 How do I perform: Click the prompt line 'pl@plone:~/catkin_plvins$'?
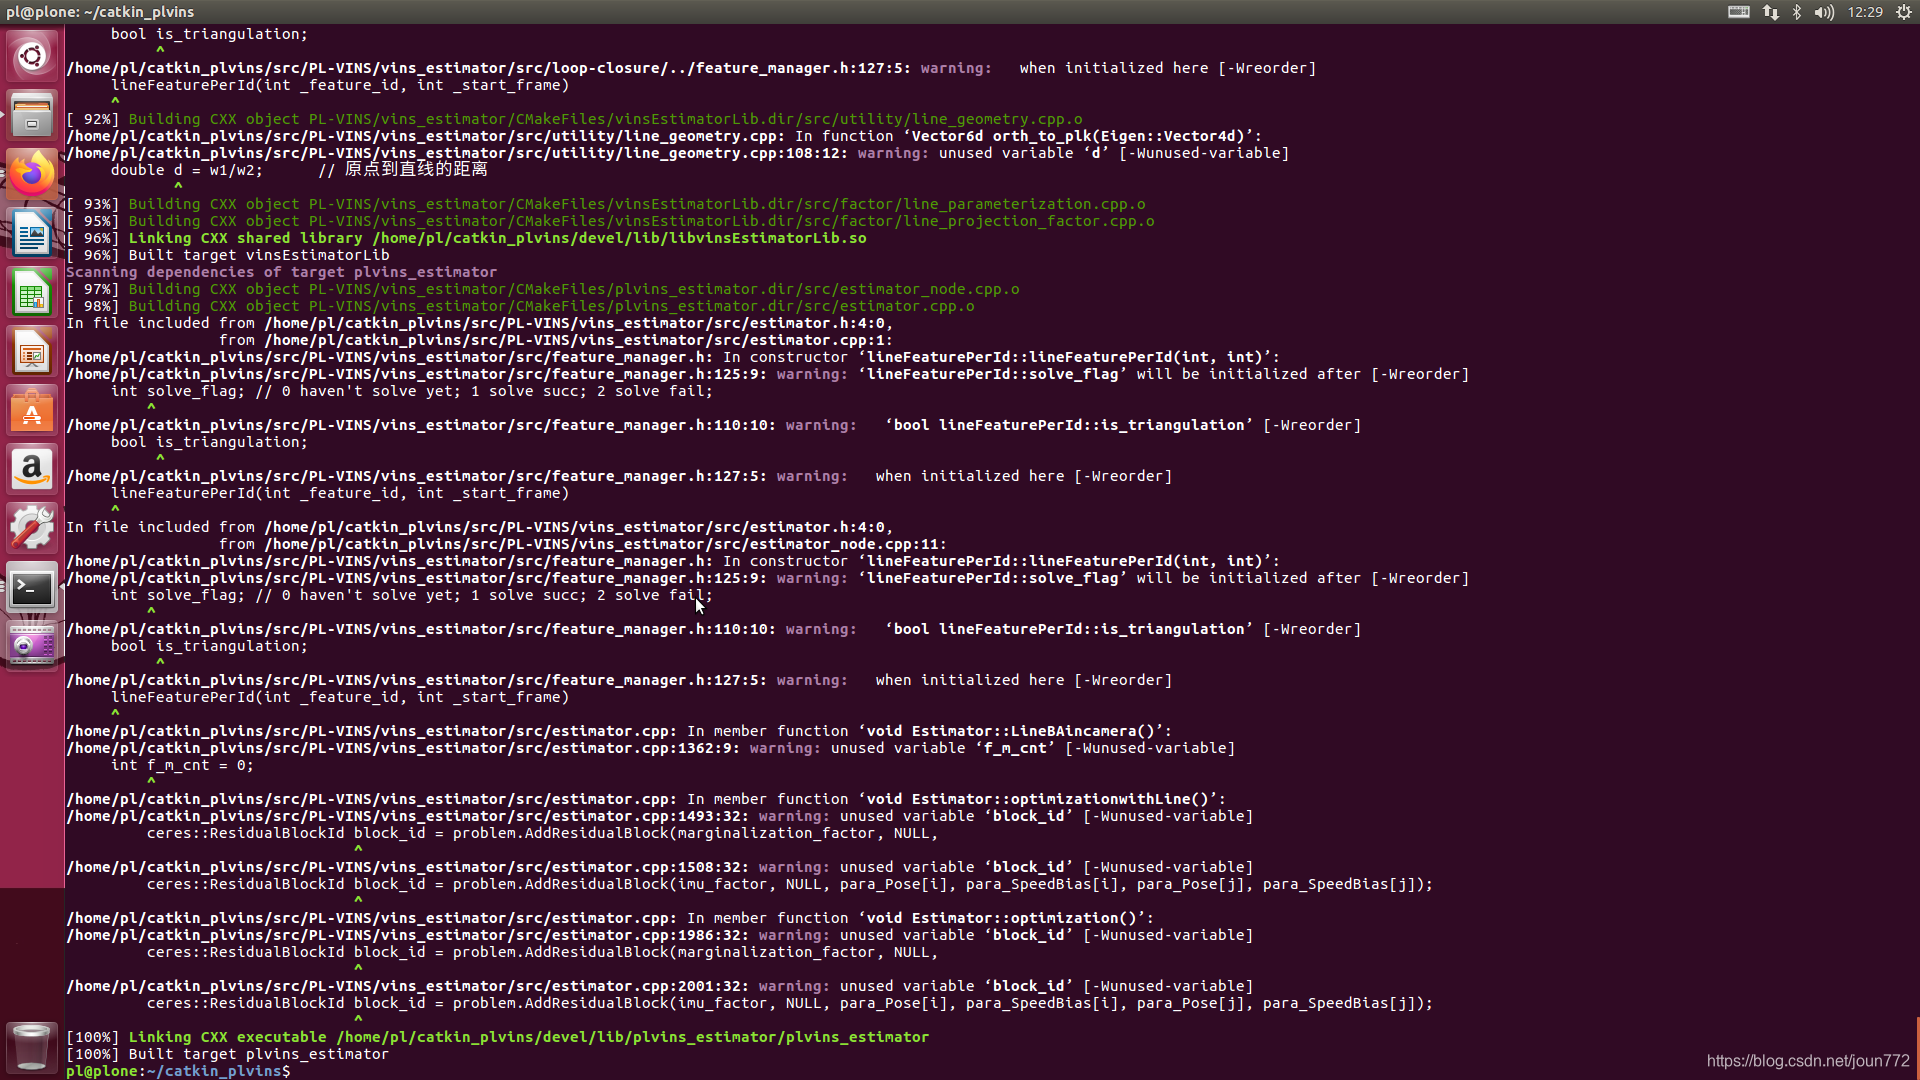[x=178, y=1071]
